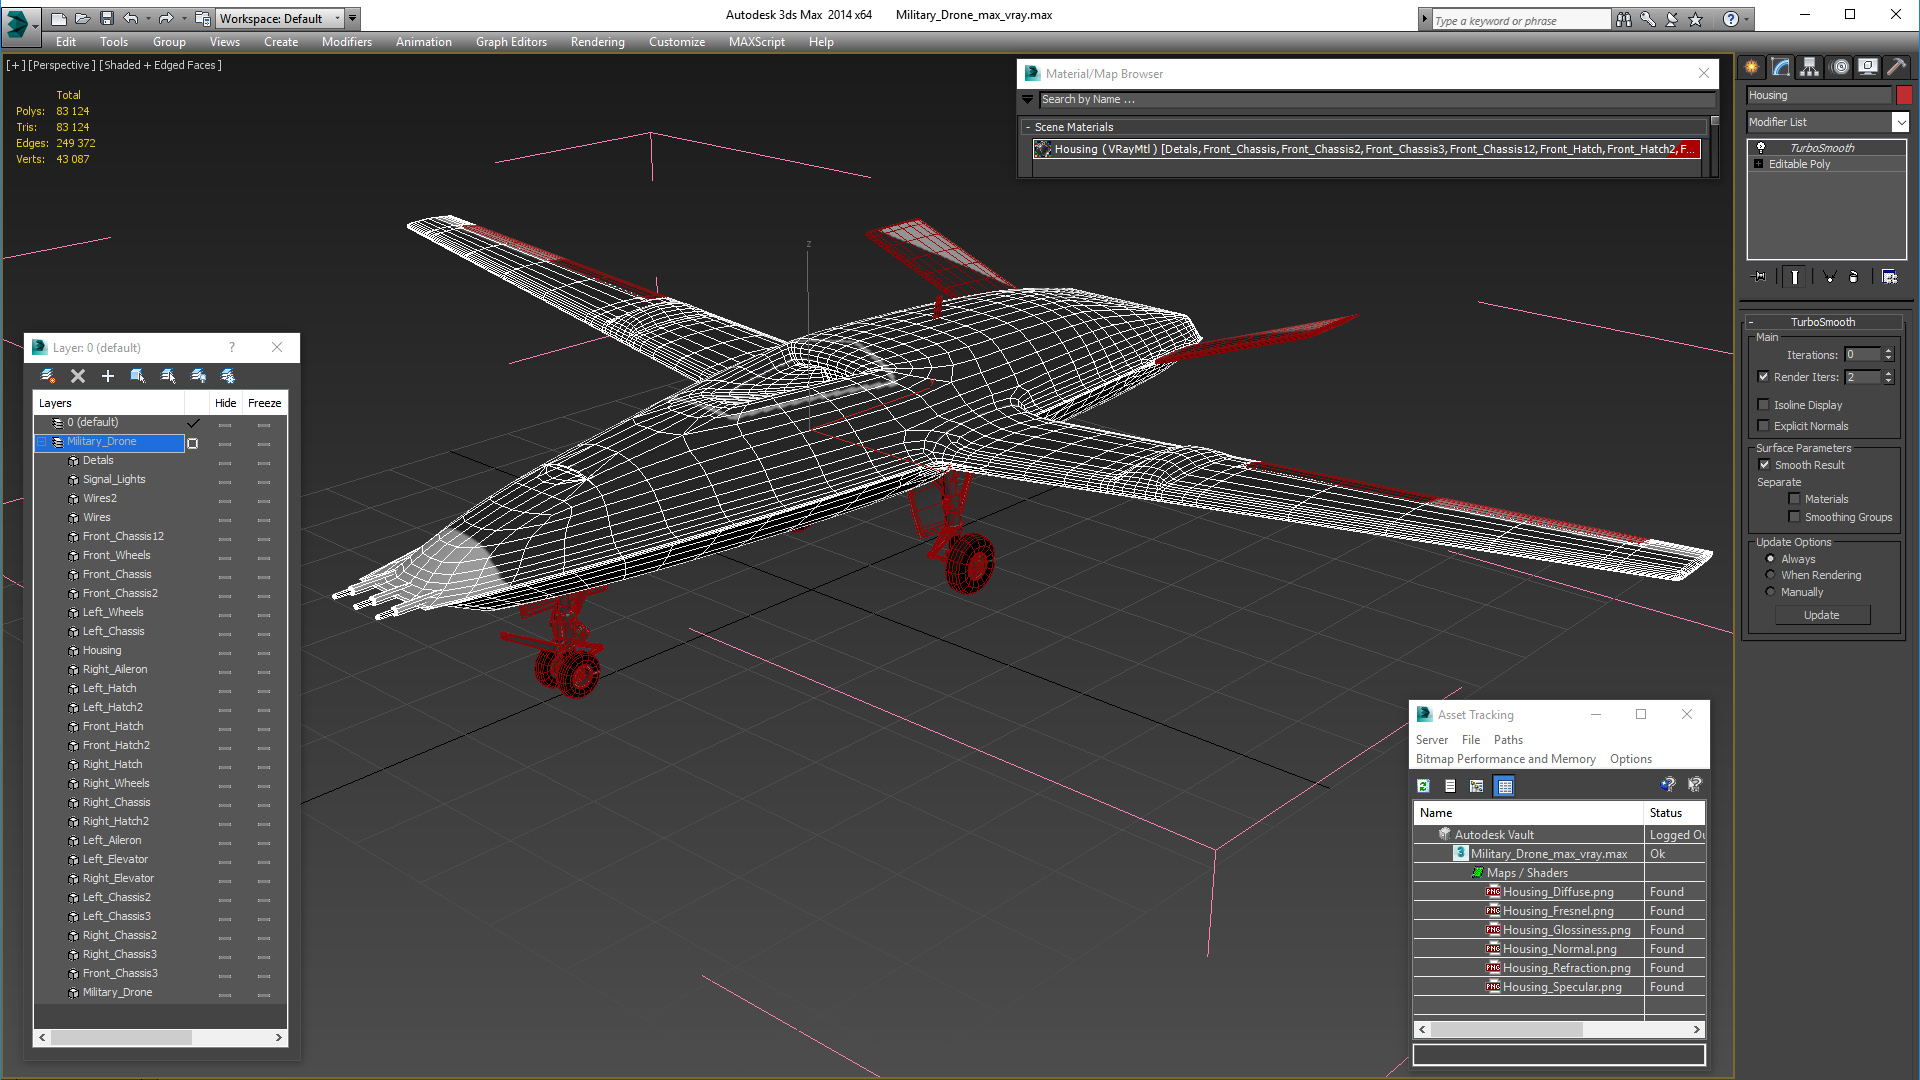
Task: Open Paths menu in Asset Tracking
Action: click(x=1508, y=740)
